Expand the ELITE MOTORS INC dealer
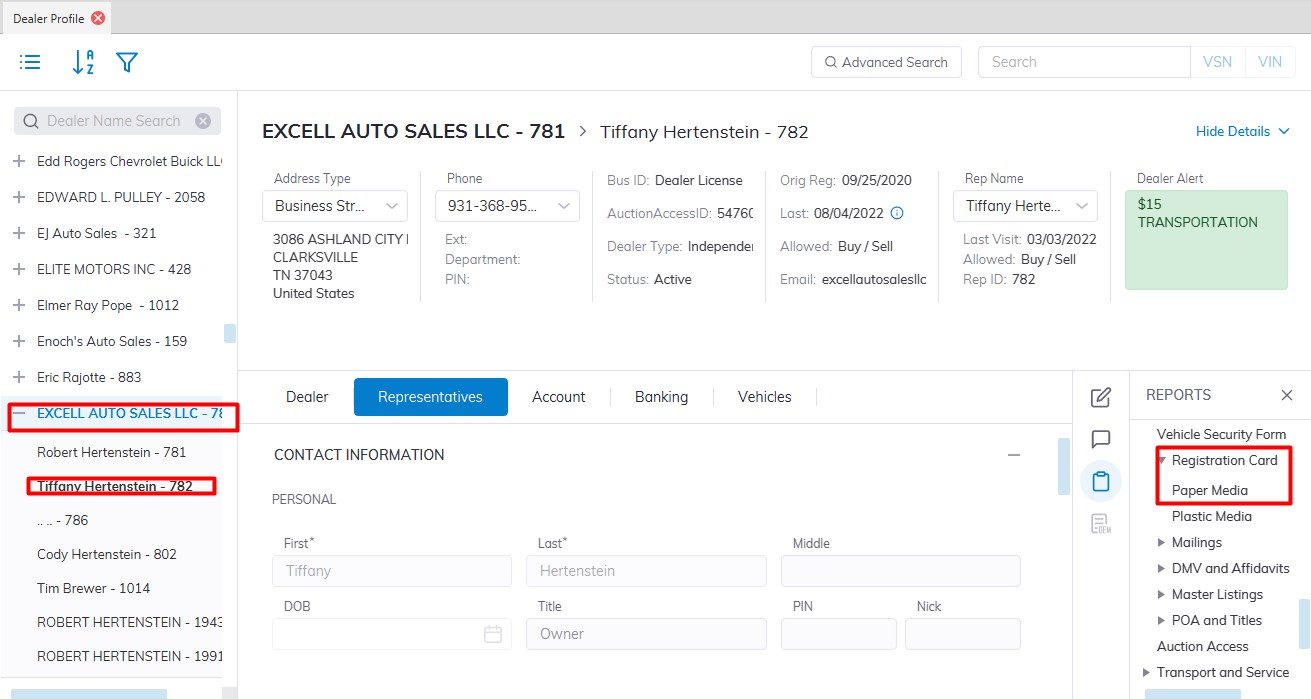1311x699 pixels. (x=18, y=269)
